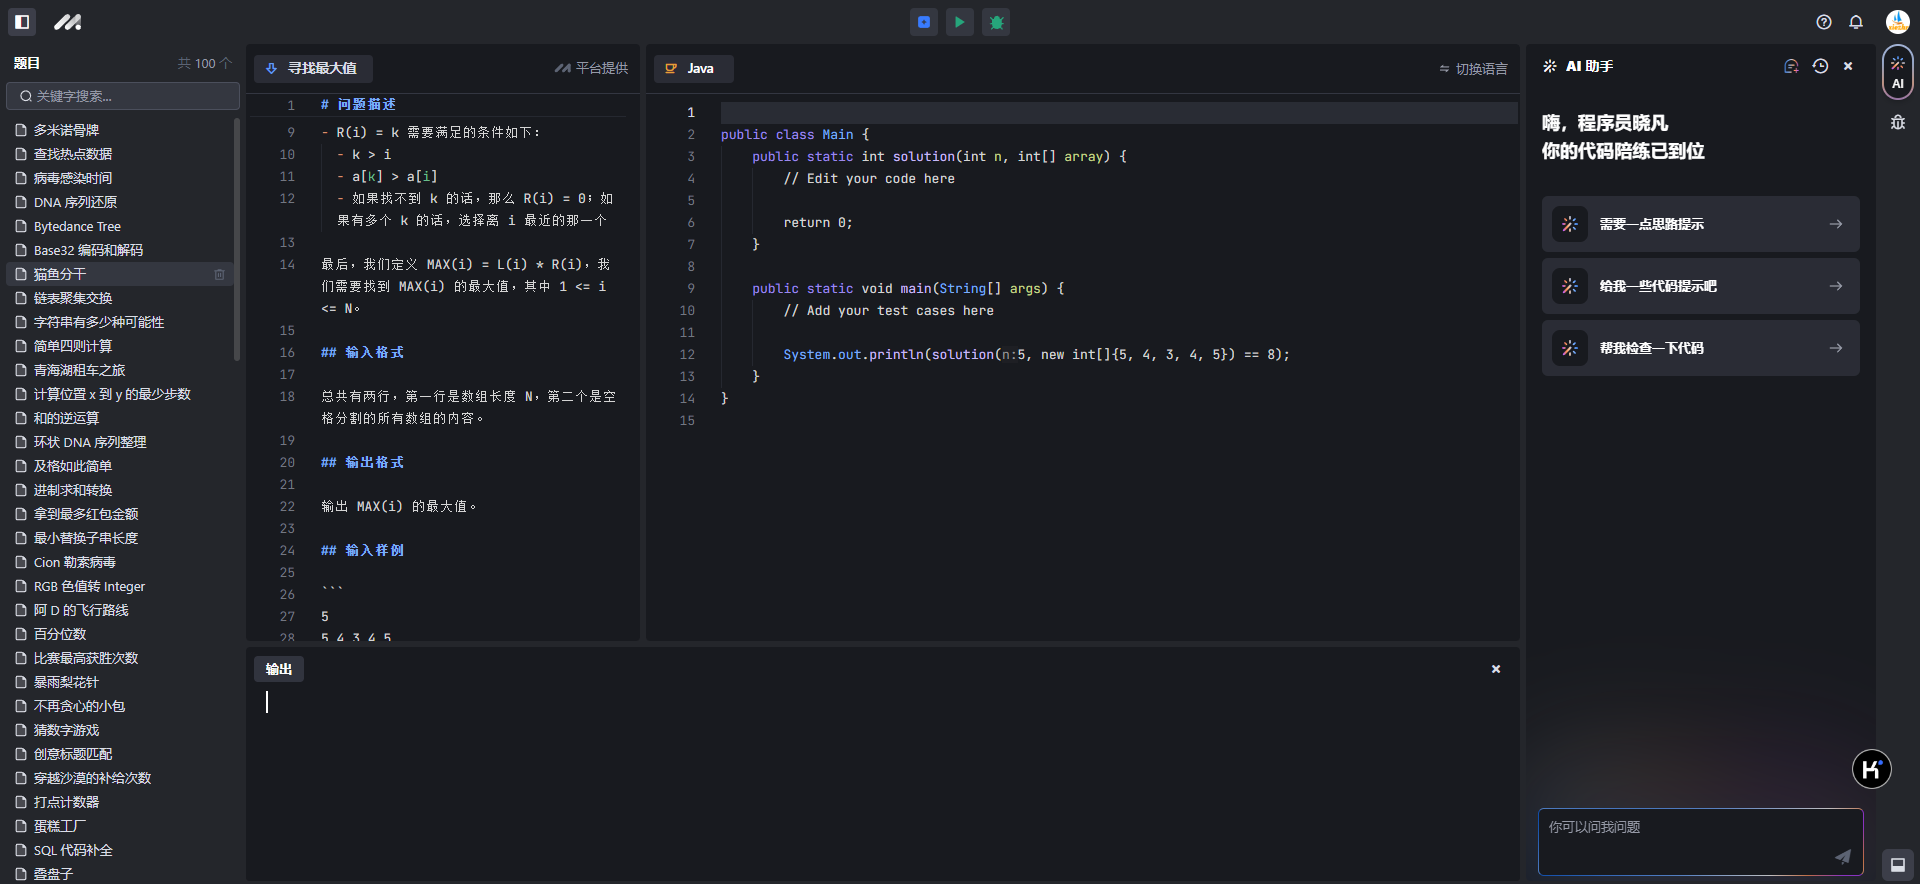Open the debug panel bug icon in right rail

1898,122
